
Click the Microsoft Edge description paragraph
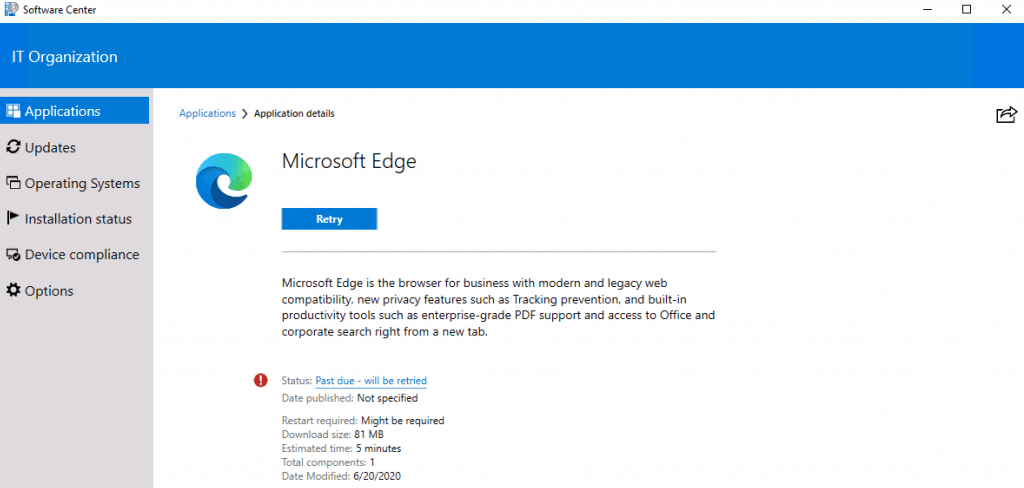[x=498, y=307]
